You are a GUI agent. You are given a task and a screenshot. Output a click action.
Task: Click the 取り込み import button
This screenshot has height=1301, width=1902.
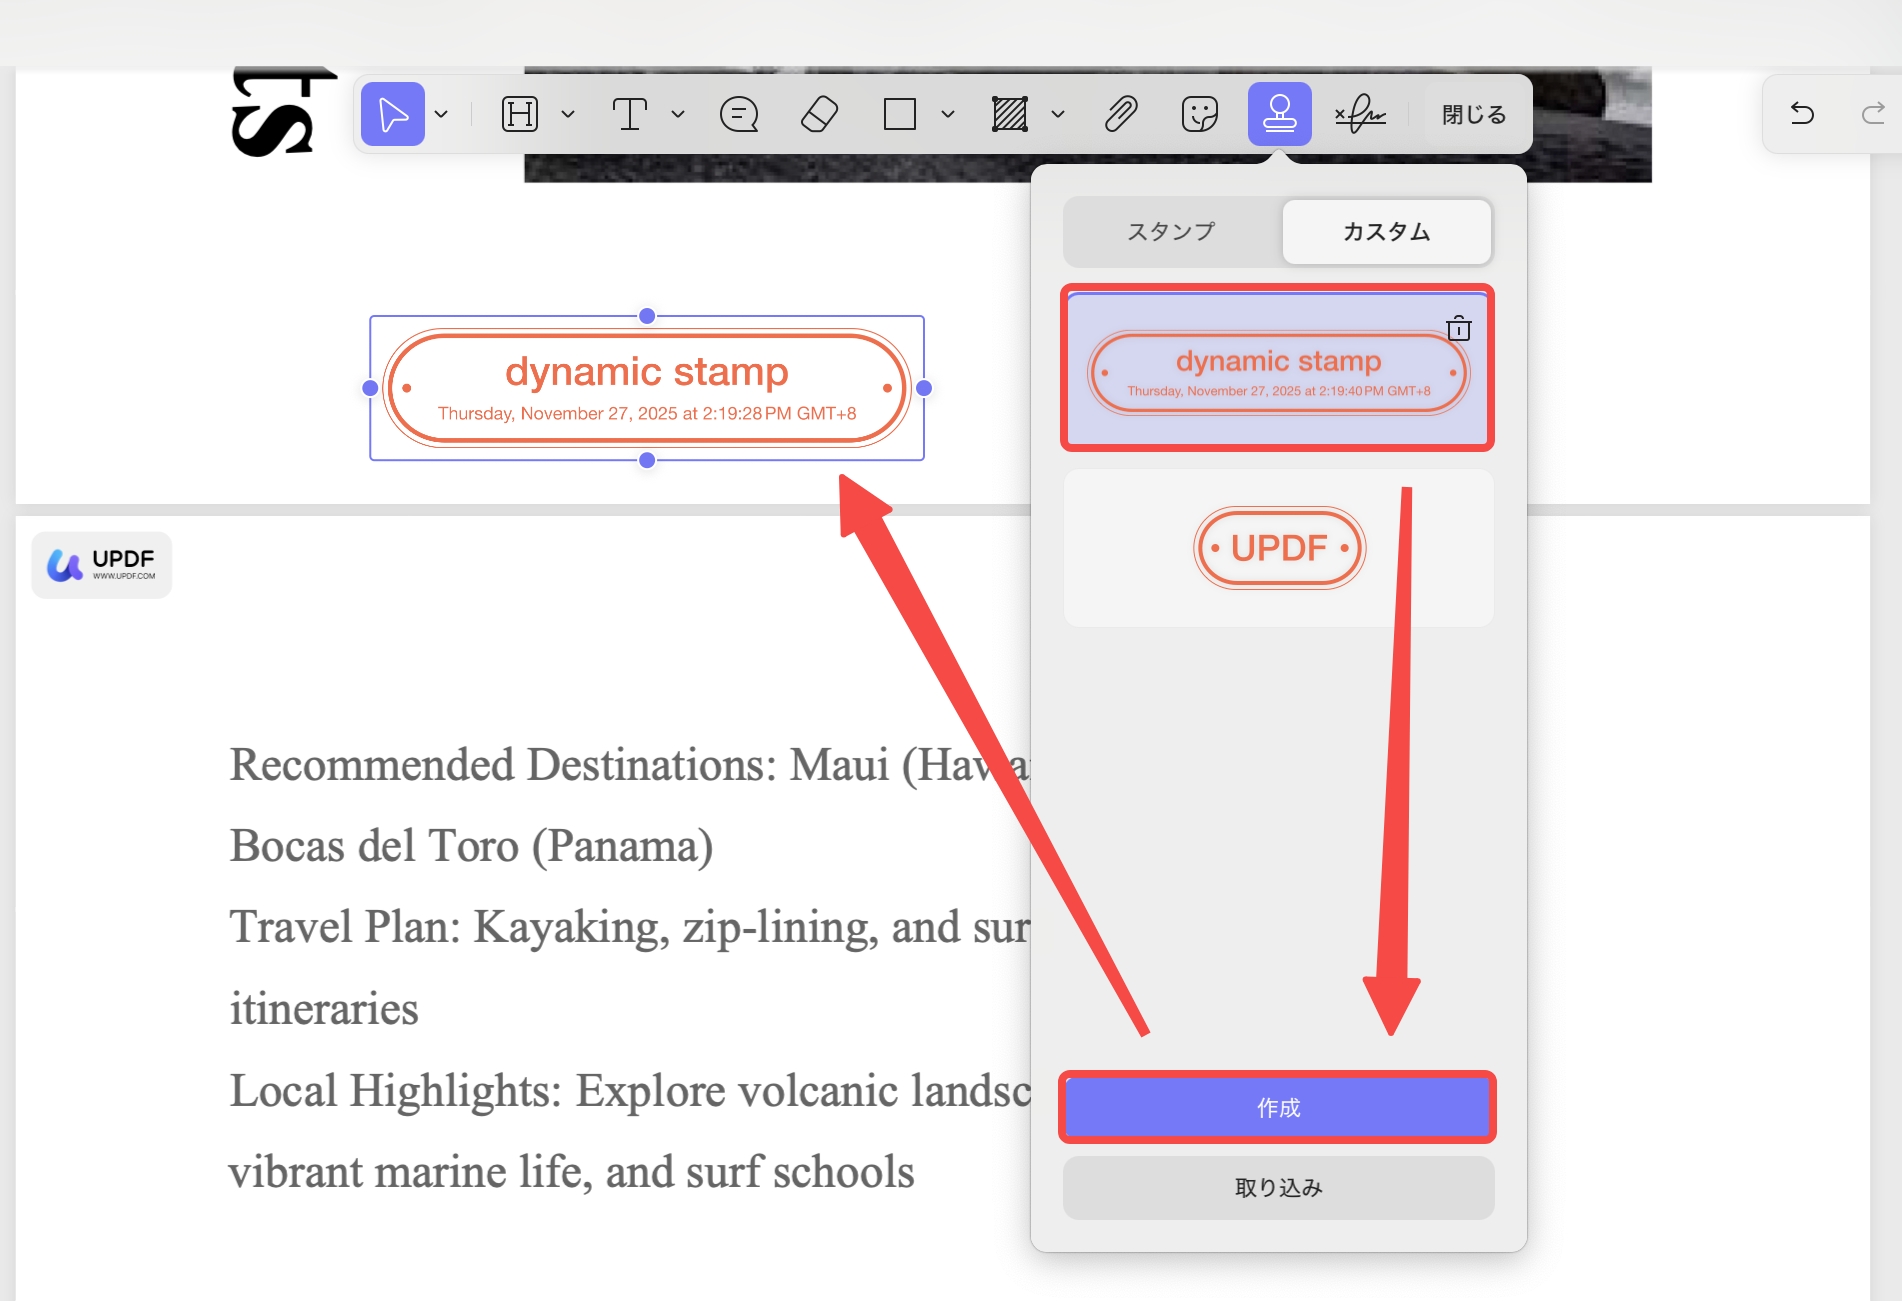[1278, 1187]
